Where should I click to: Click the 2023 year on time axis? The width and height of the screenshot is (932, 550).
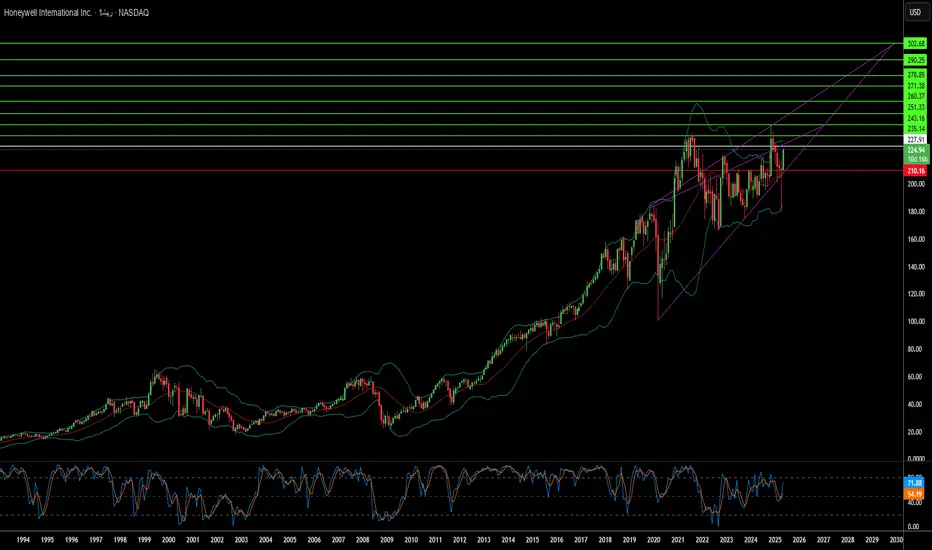[726, 540]
